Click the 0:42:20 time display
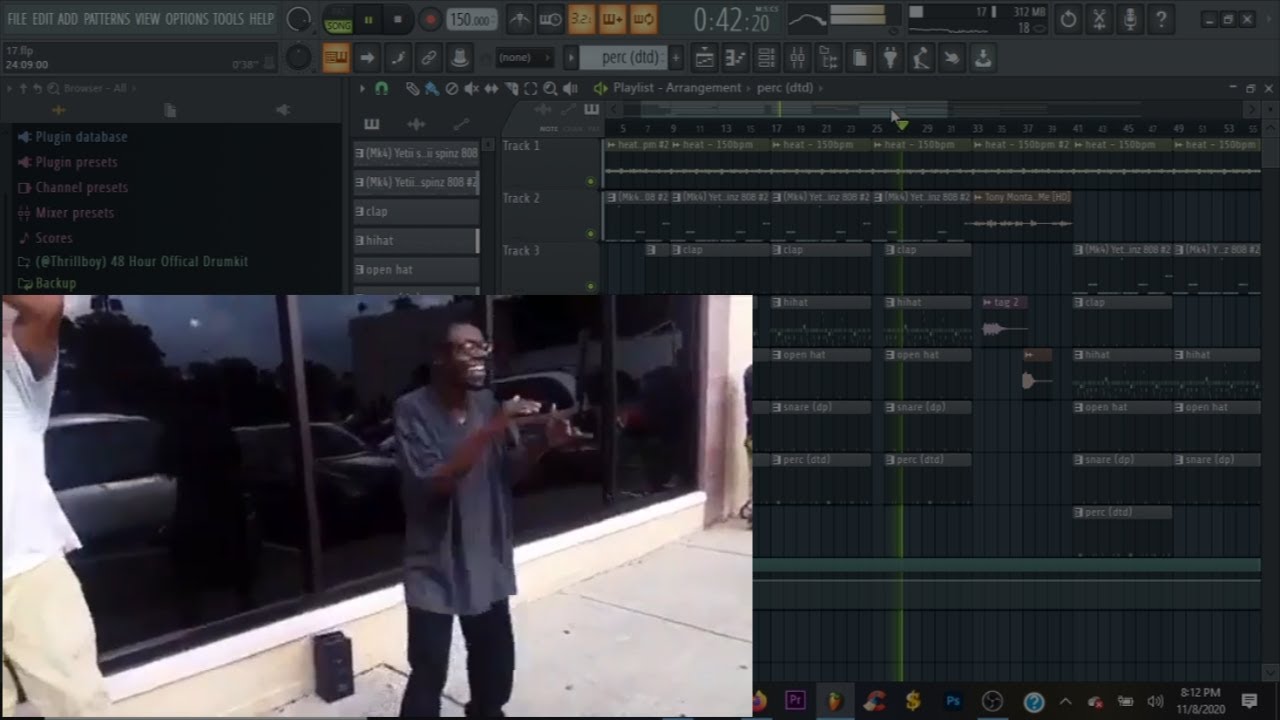Viewport: 1280px width, 720px height. (x=732, y=20)
